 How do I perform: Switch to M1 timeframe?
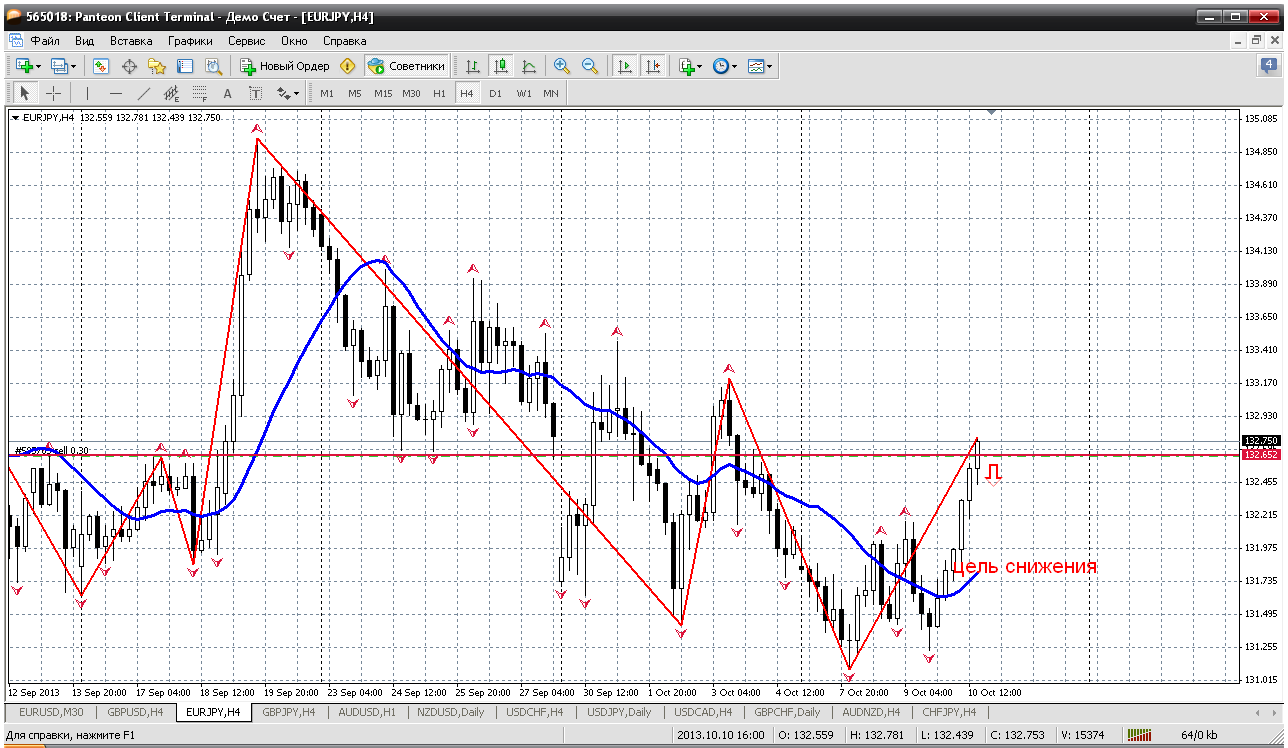pos(327,93)
